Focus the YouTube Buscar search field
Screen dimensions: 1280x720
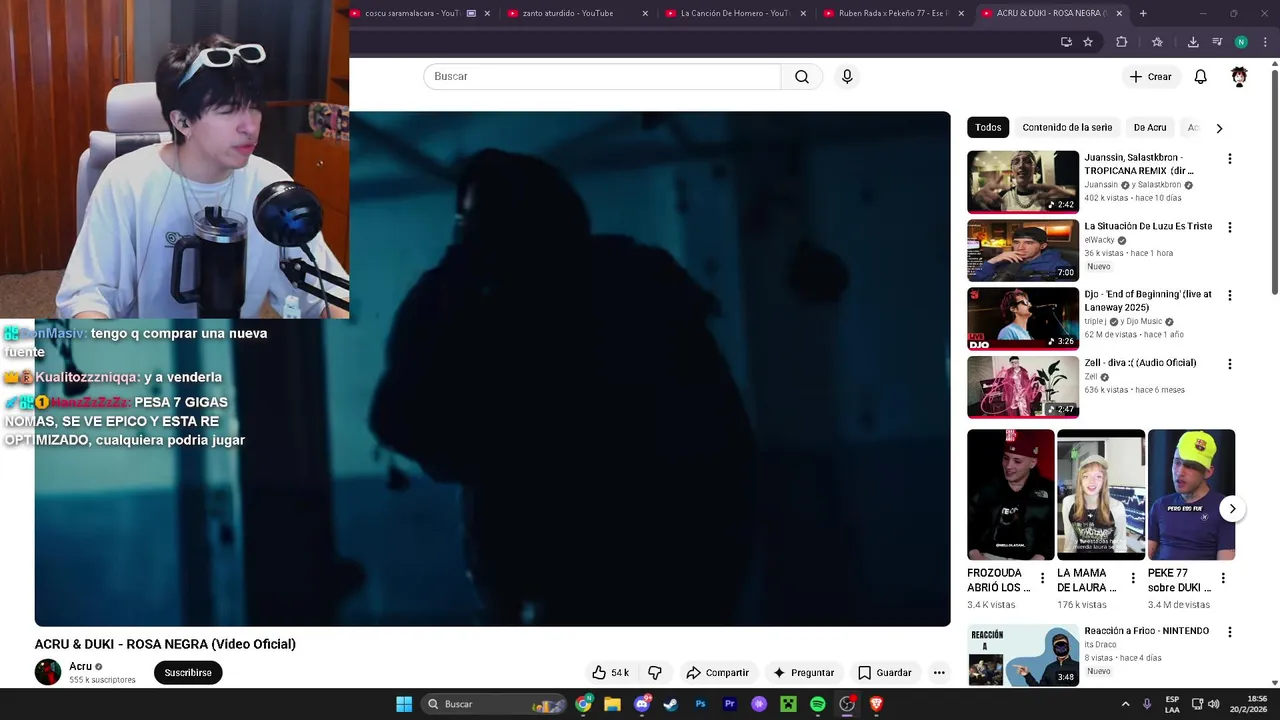[602, 77]
